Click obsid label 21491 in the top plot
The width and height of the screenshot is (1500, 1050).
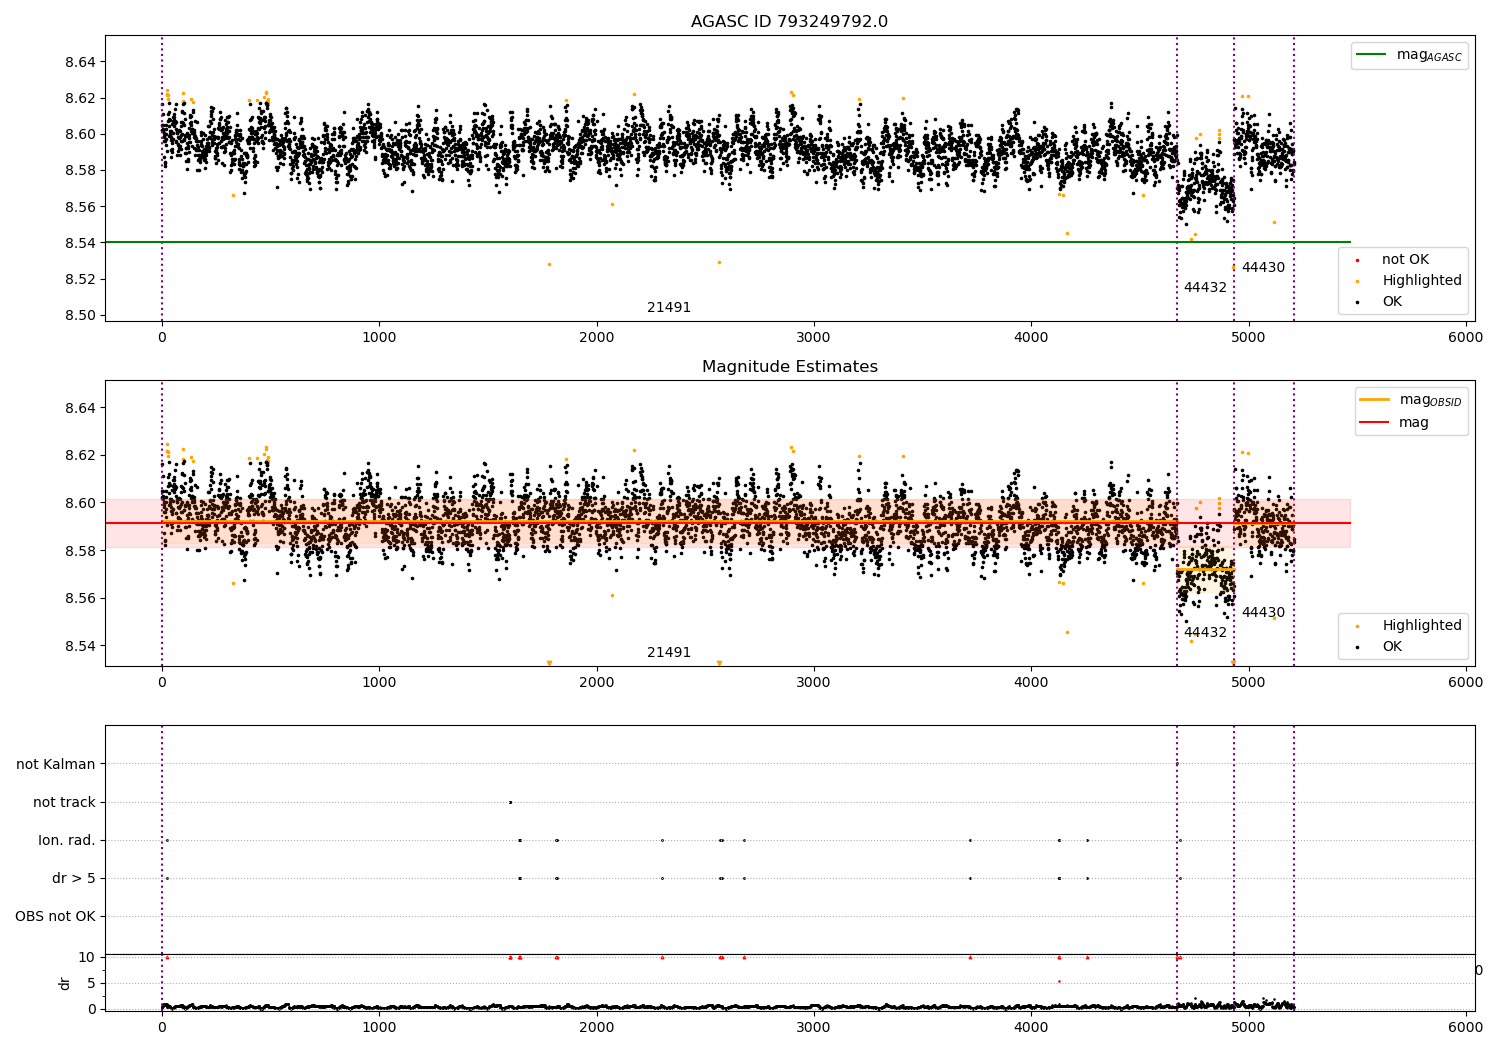[x=669, y=308]
